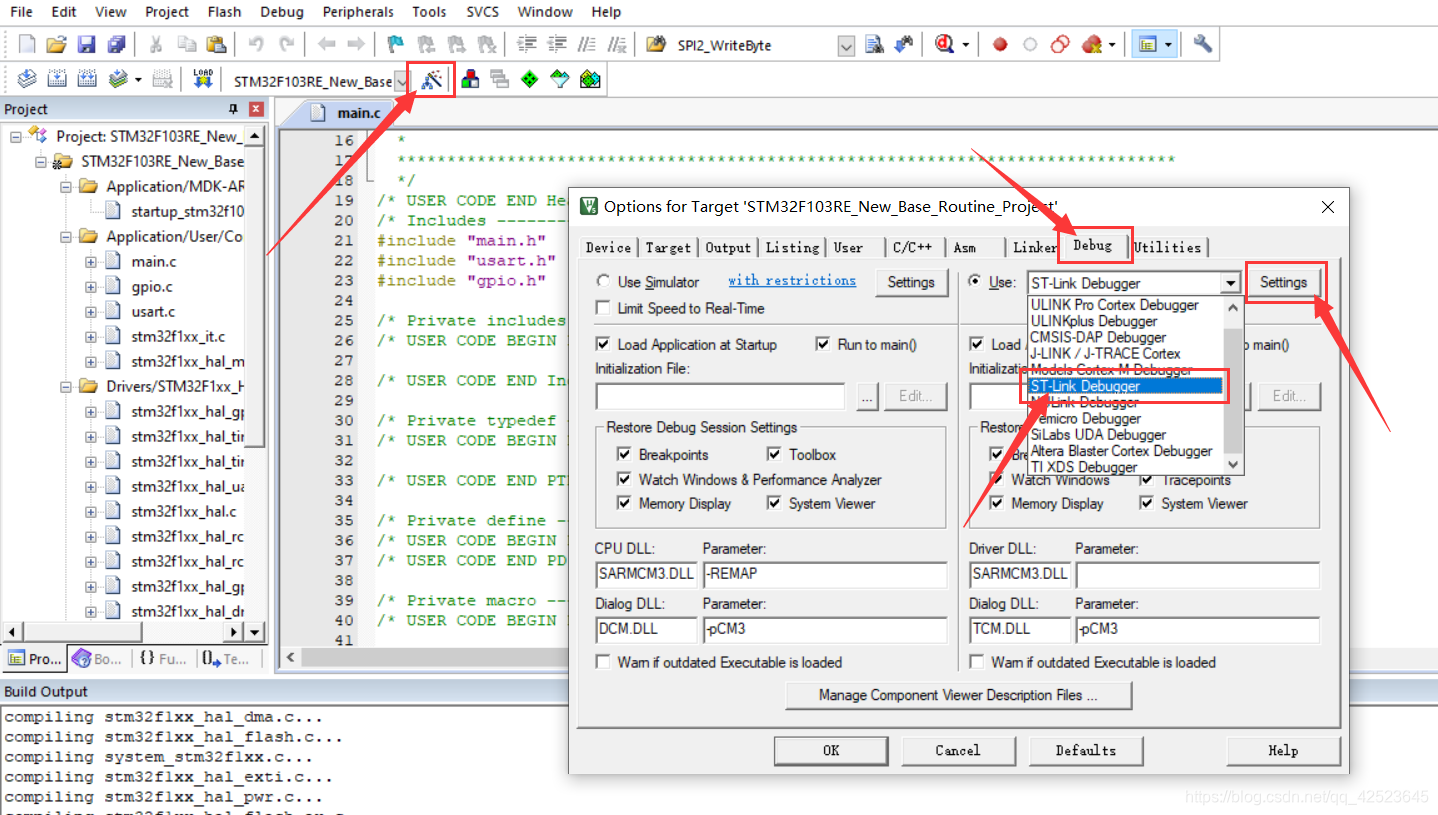Create a new file from toolbar
The height and width of the screenshot is (815, 1438).
click(x=27, y=44)
